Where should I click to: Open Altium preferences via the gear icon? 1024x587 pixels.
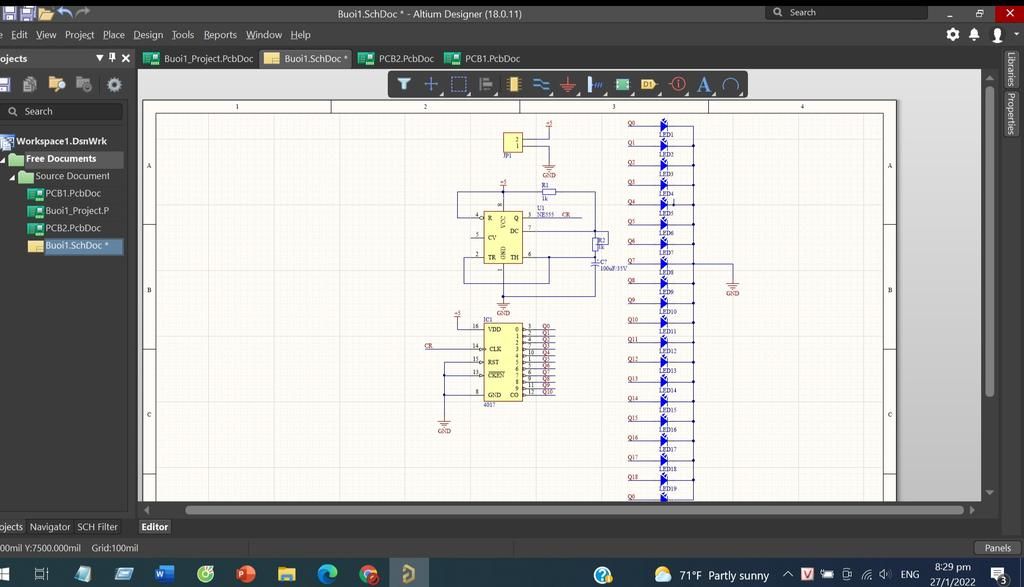[x=953, y=33]
